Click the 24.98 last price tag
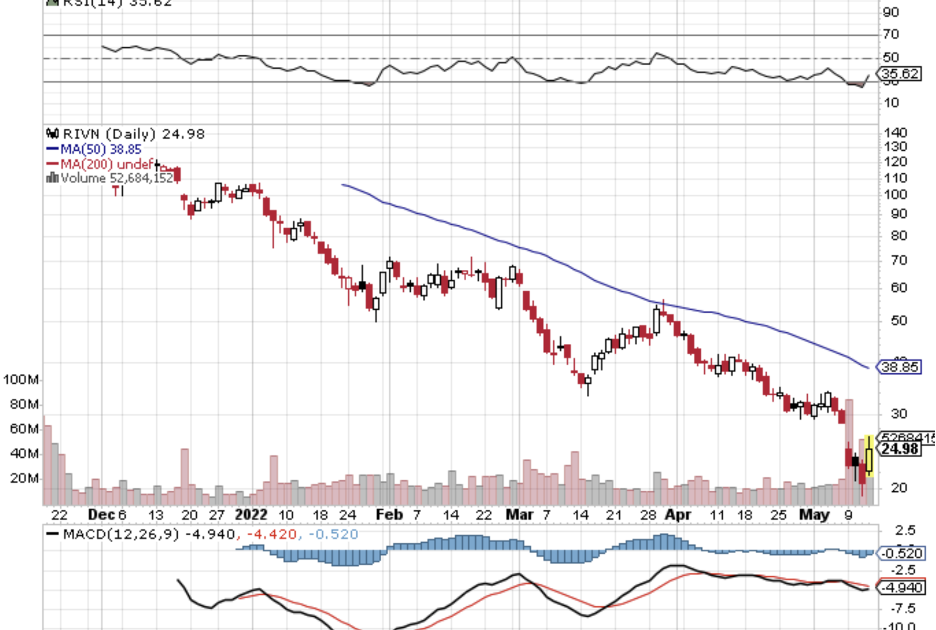The height and width of the screenshot is (630, 936). [x=899, y=449]
